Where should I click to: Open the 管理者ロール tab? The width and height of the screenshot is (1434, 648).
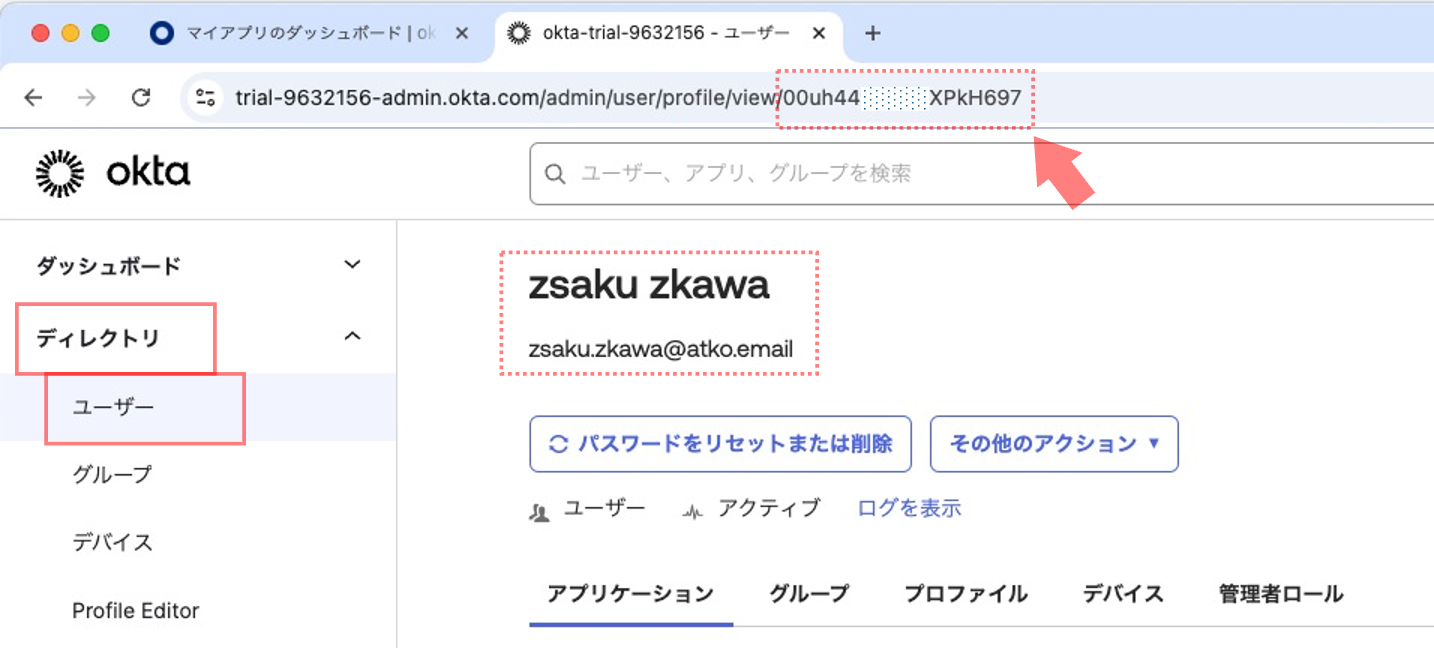1280,594
